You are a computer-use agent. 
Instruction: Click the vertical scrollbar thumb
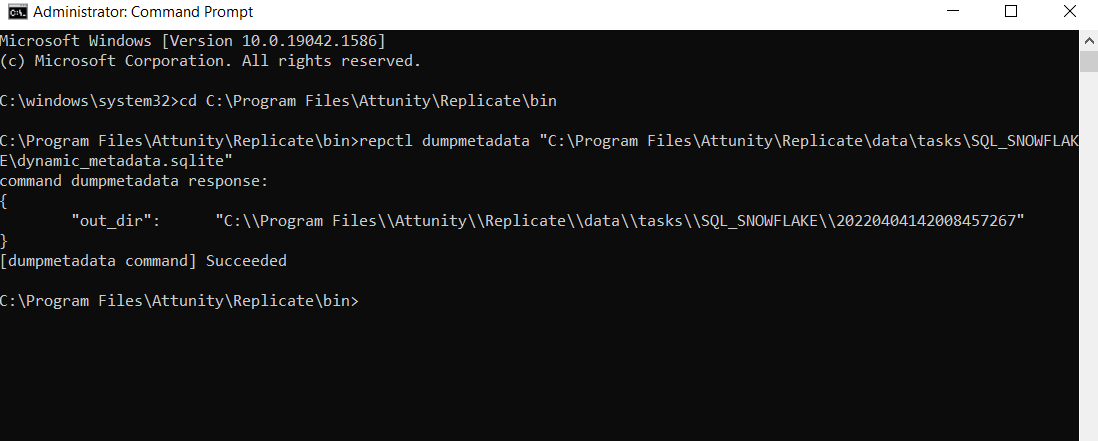coord(1089,60)
